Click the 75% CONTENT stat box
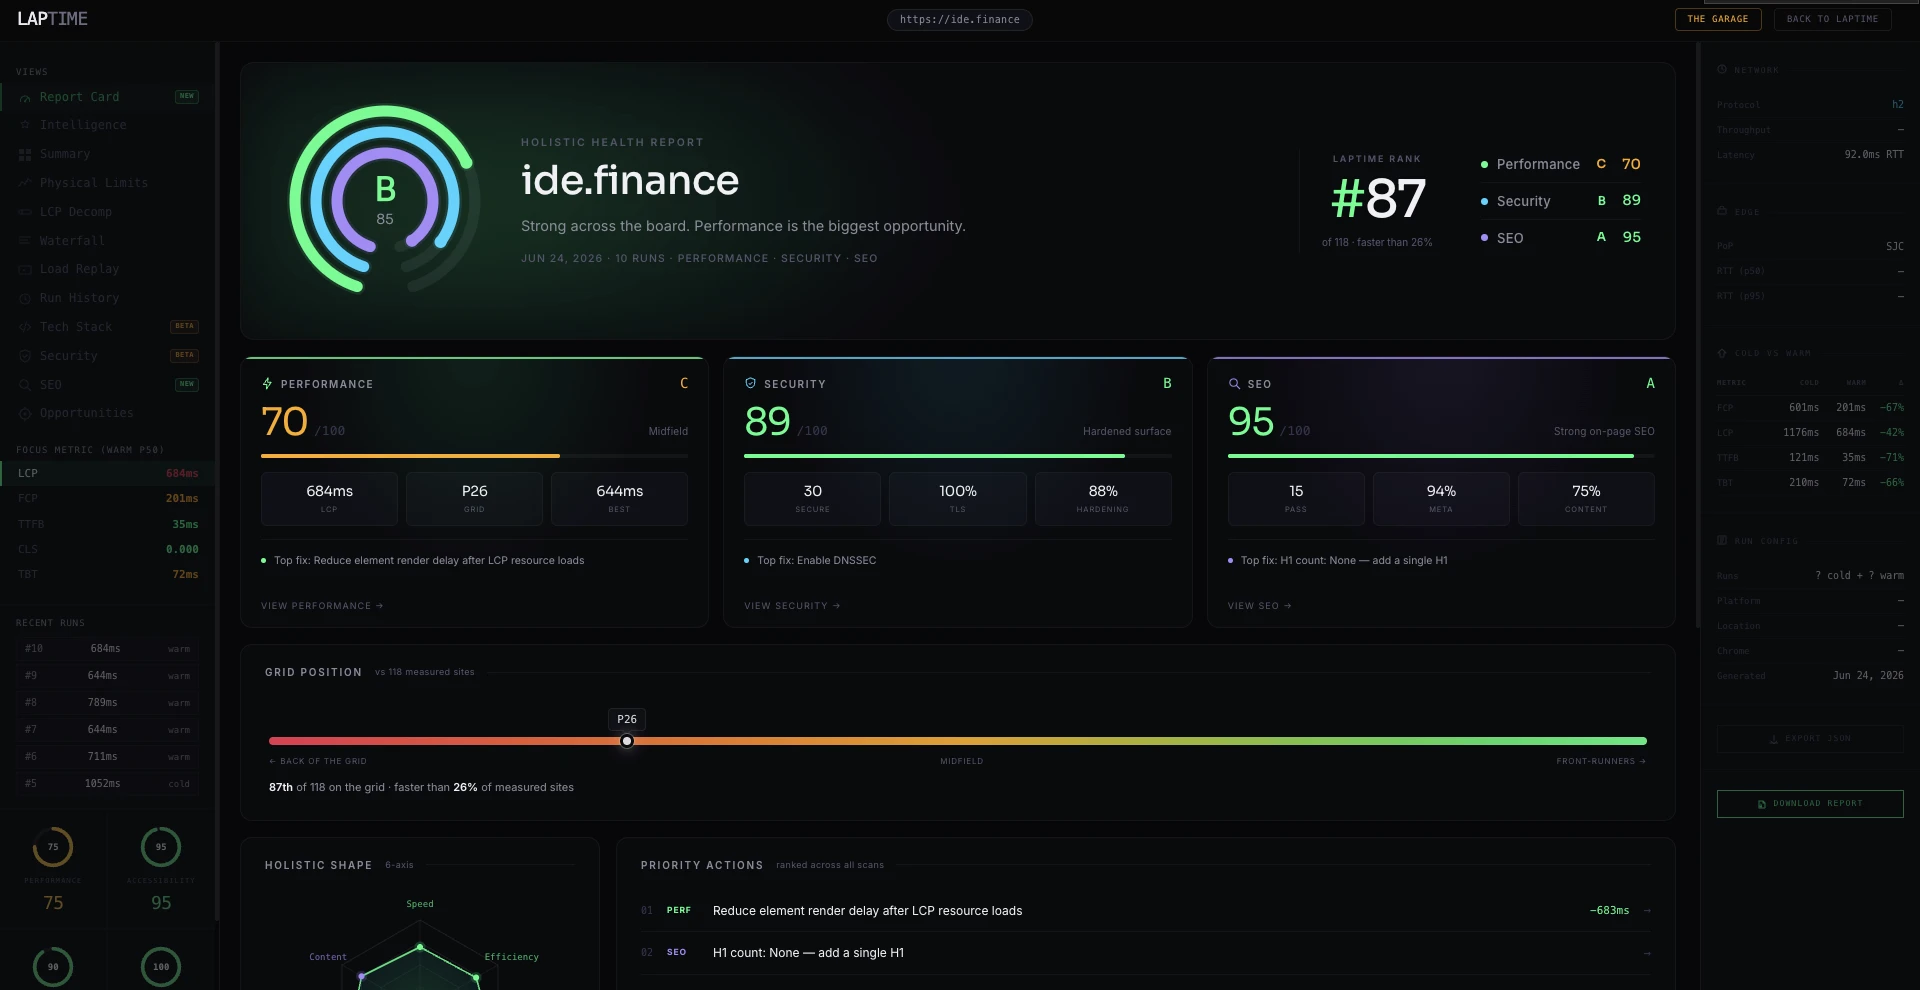Image resolution: width=1920 pixels, height=990 pixels. point(1586,499)
